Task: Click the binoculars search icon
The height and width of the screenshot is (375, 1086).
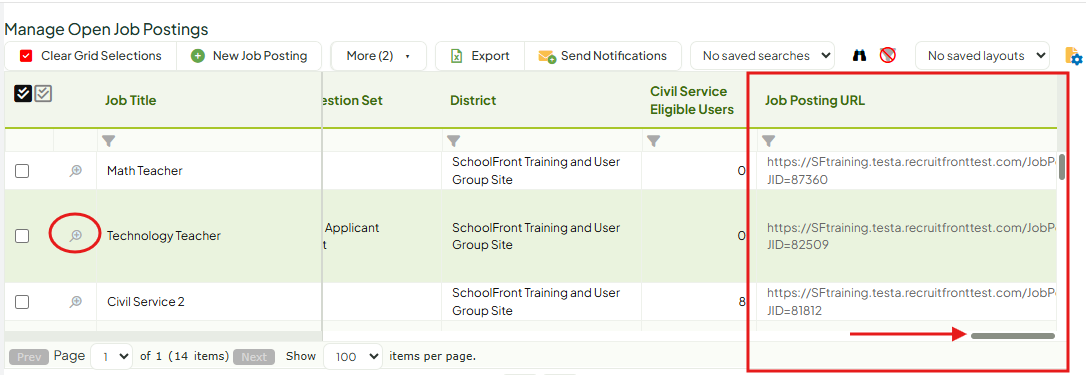Action: point(860,55)
